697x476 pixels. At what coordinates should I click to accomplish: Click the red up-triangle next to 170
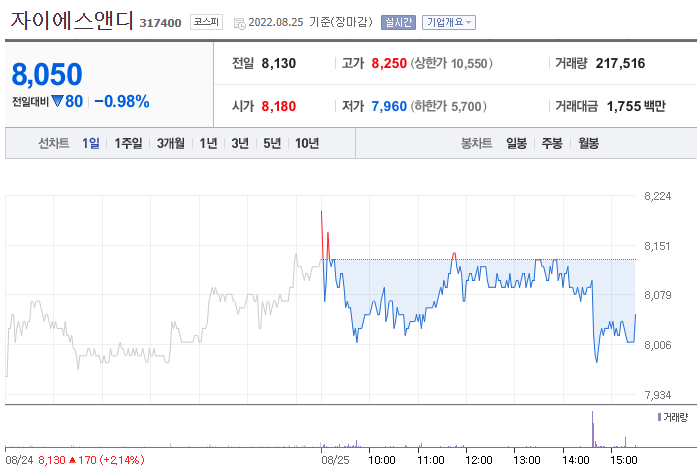tap(72, 460)
